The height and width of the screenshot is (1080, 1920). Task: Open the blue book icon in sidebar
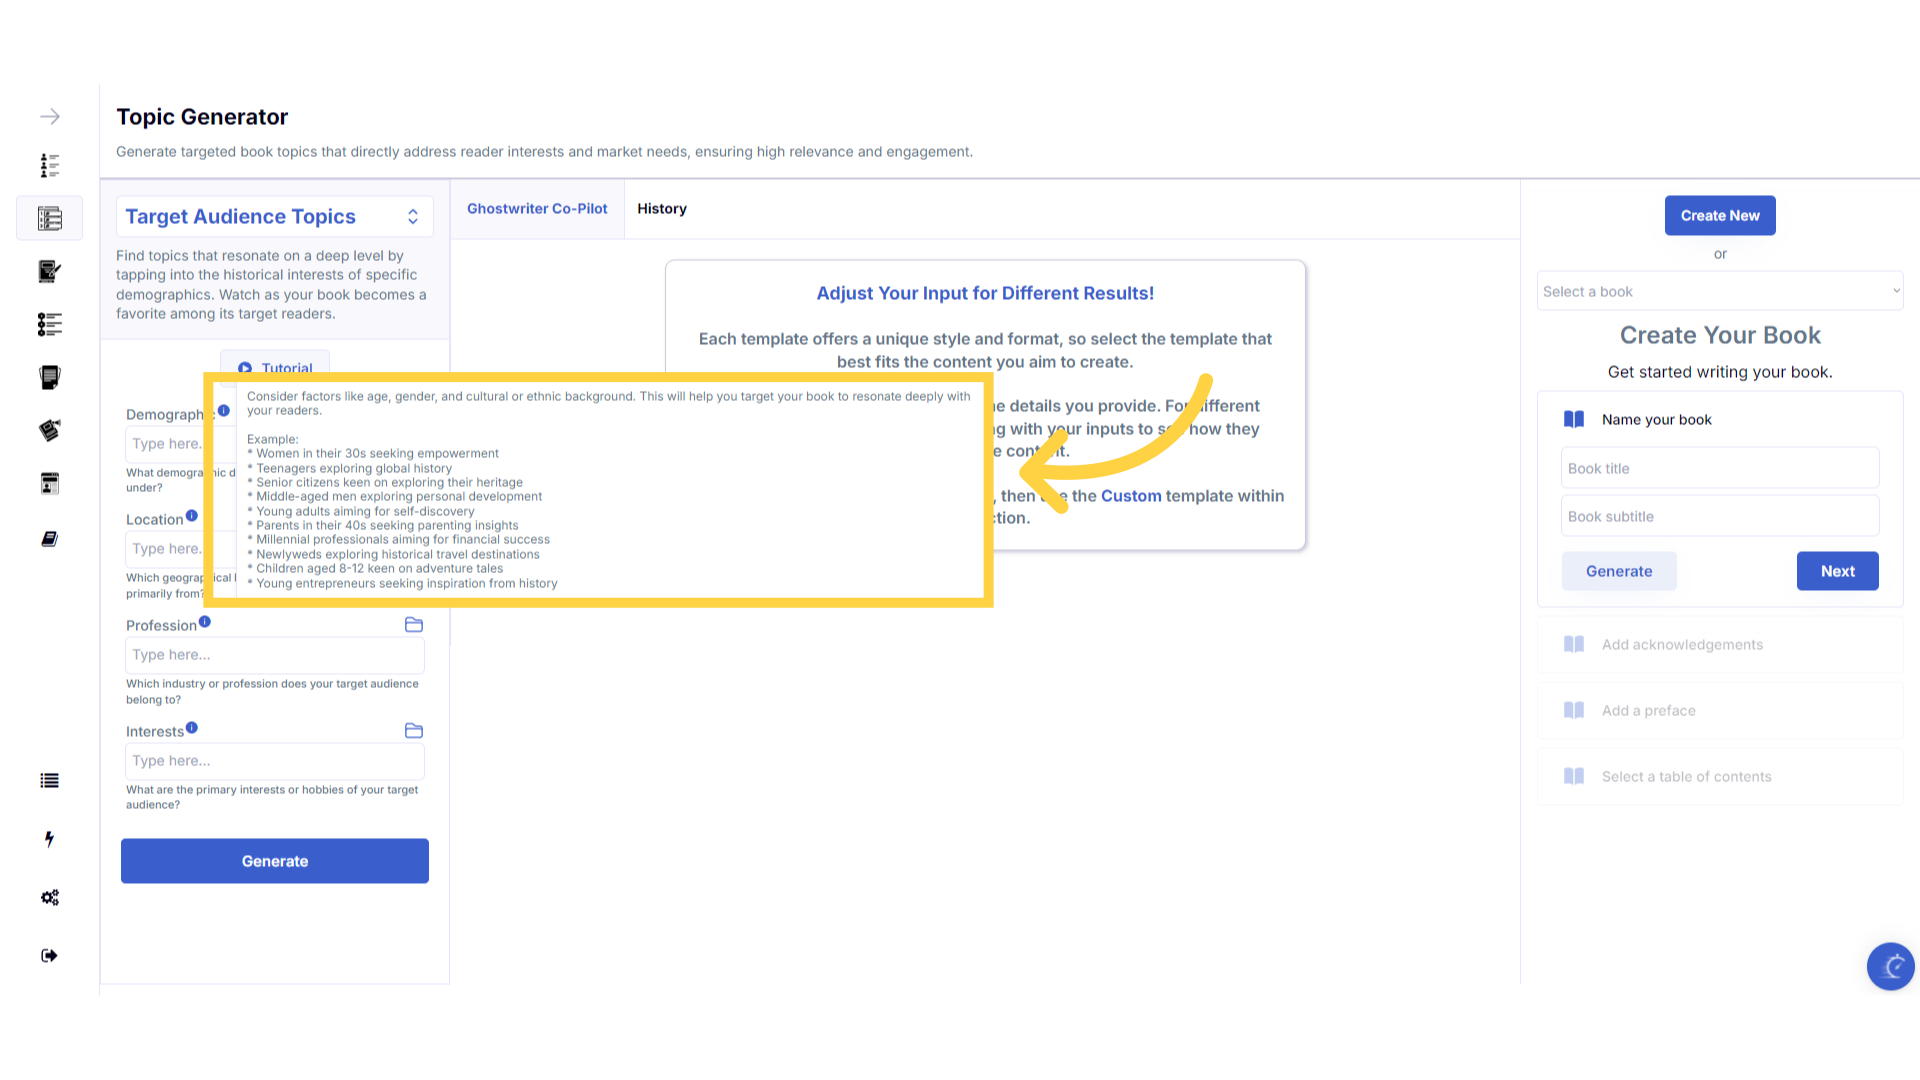click(x=50, y=539)
